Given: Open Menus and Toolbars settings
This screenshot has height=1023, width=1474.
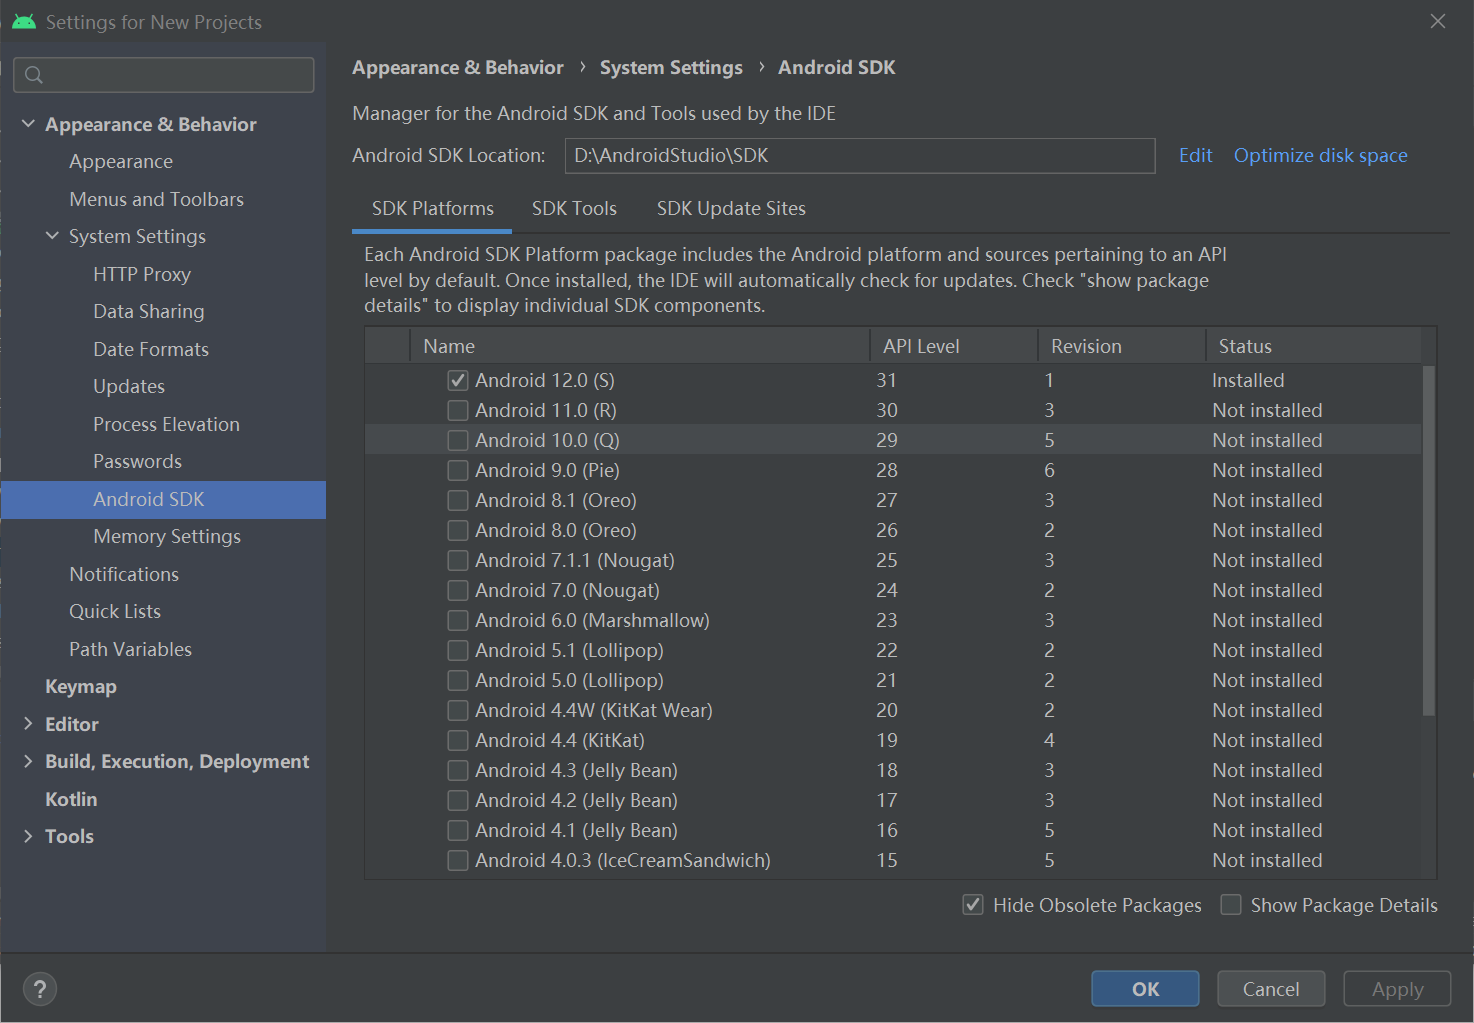Looking at the screenshot, I should tap(156, 199).
